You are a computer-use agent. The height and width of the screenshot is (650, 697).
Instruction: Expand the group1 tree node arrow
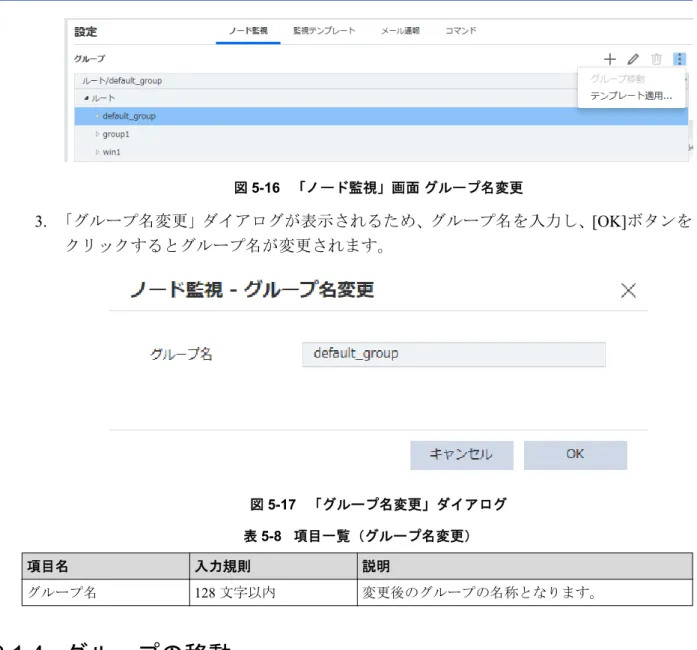click(x=97, y=134)
